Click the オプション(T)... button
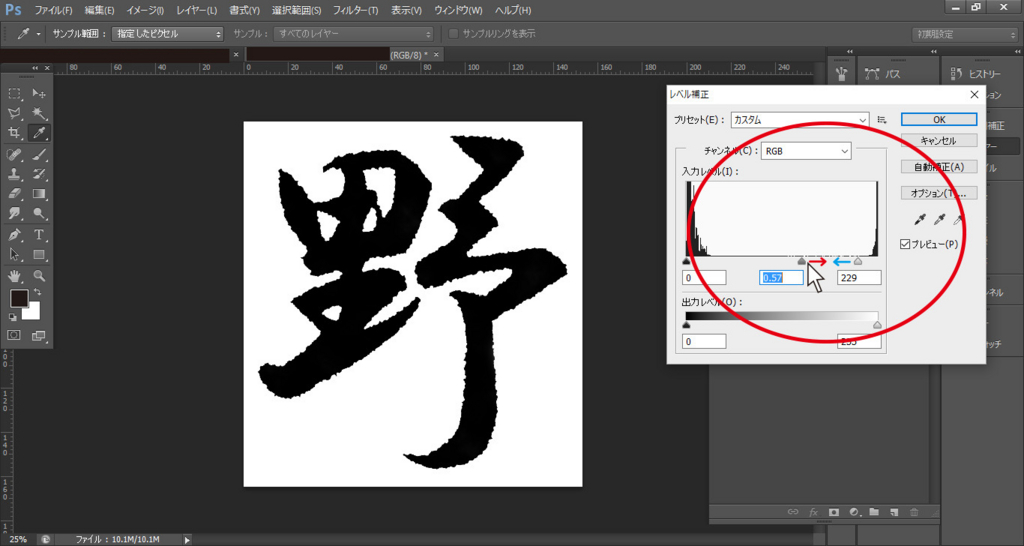 (939, 193)
